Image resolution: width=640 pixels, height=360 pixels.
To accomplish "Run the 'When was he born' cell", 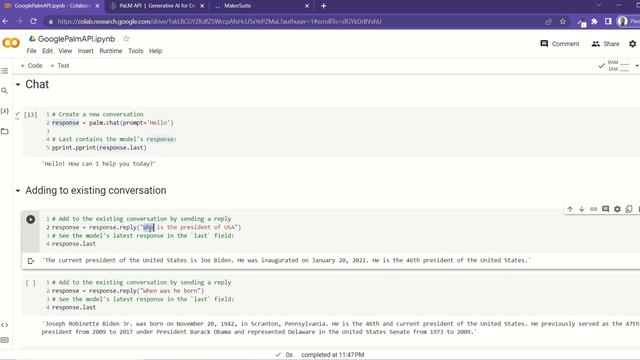I will (30, 283).
